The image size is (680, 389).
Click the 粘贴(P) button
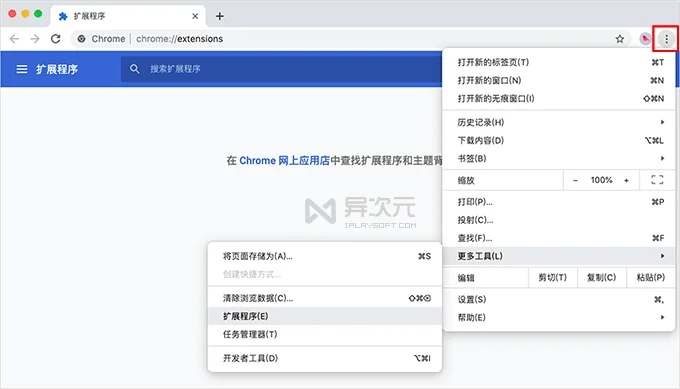click(651, 278)
